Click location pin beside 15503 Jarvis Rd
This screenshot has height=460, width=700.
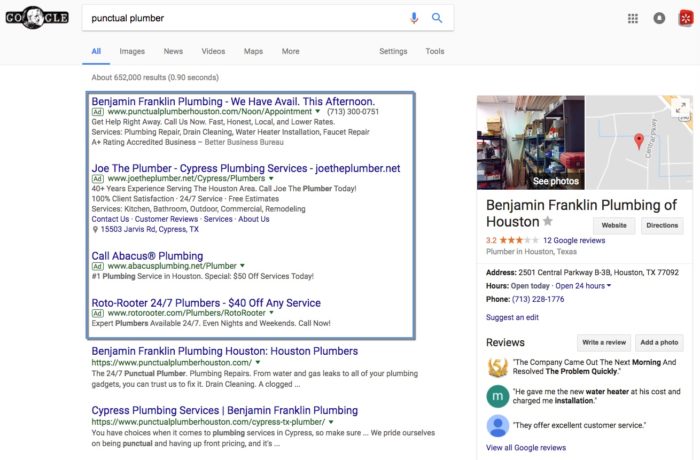[x=95, y=230]
